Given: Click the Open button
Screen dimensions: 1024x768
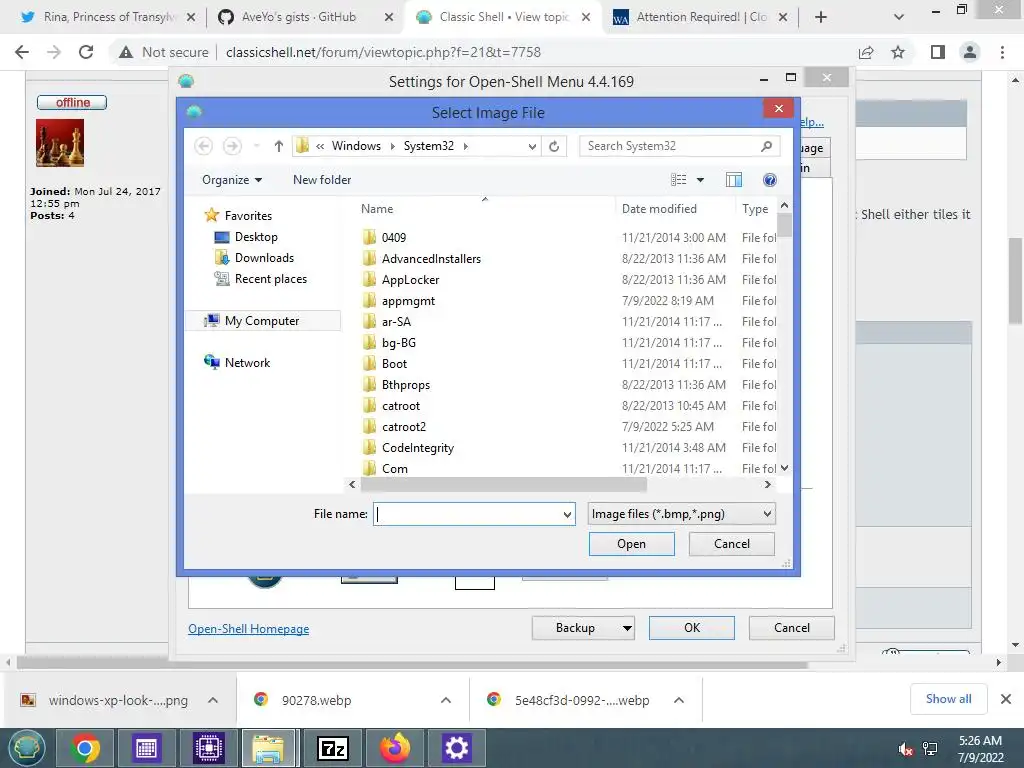Looking at the screenshot, I should click(x=632, y=544).
